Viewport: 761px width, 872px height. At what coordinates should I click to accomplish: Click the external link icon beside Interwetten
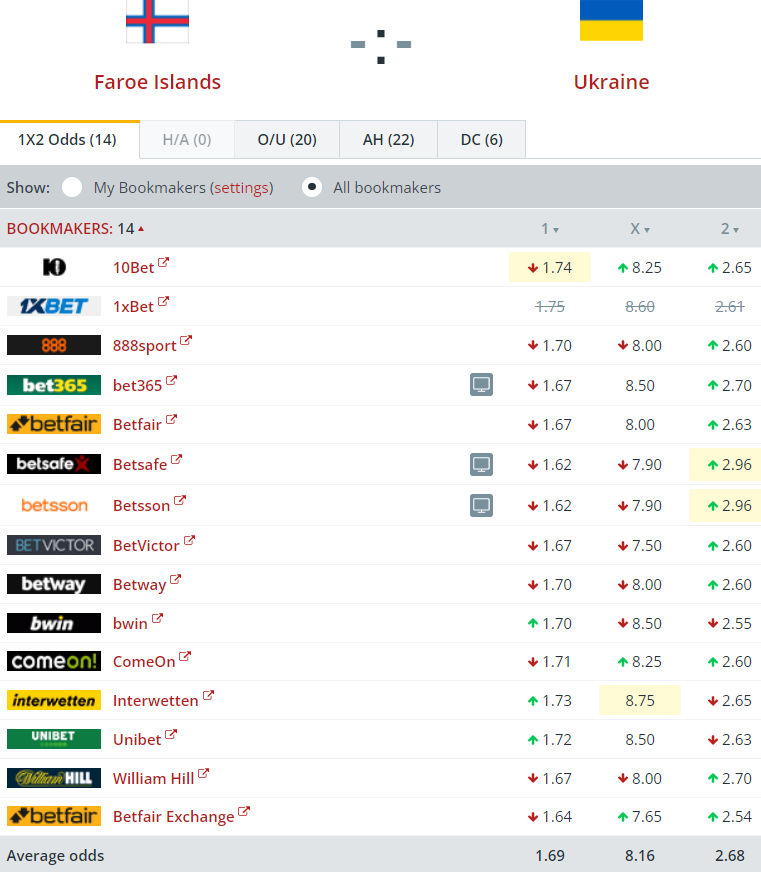click(208, 696)
